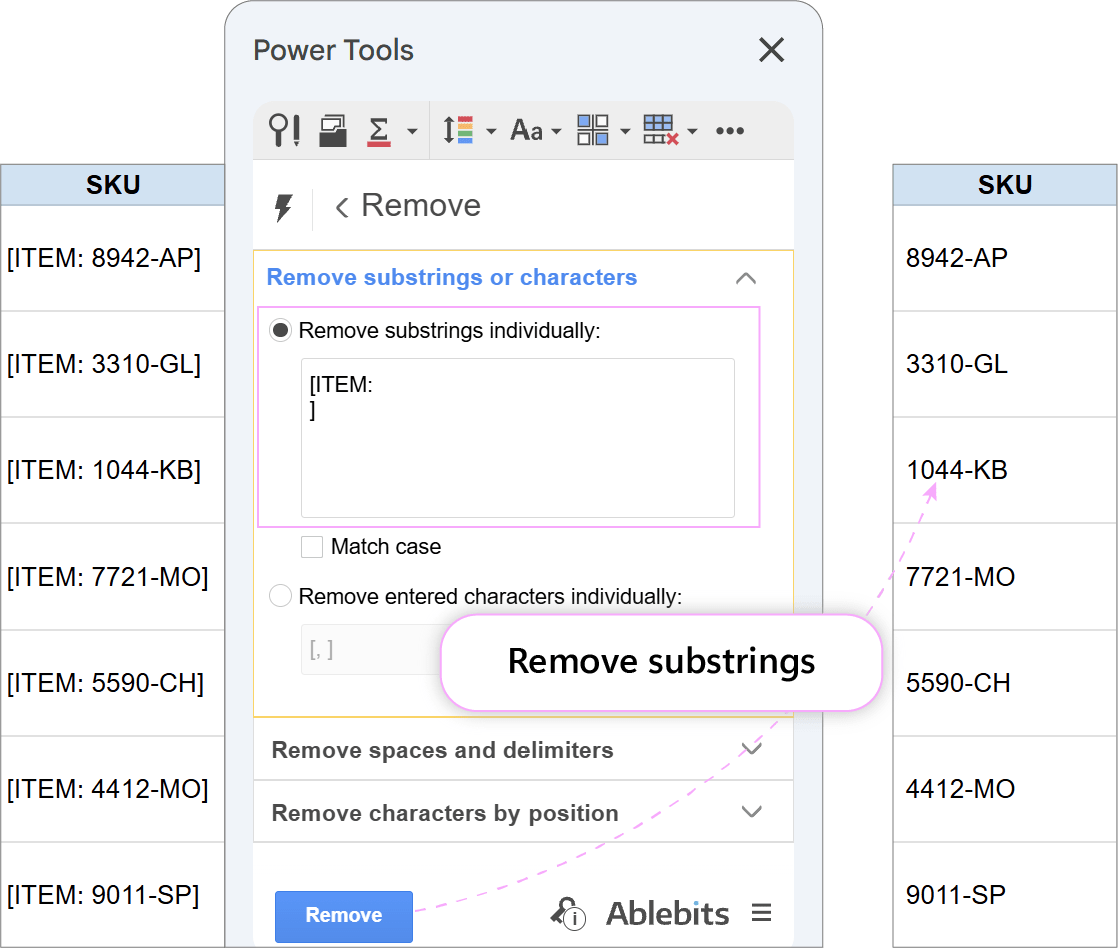
Task: Click the Aa Text tools icon
Action: (x=526, y=130)
